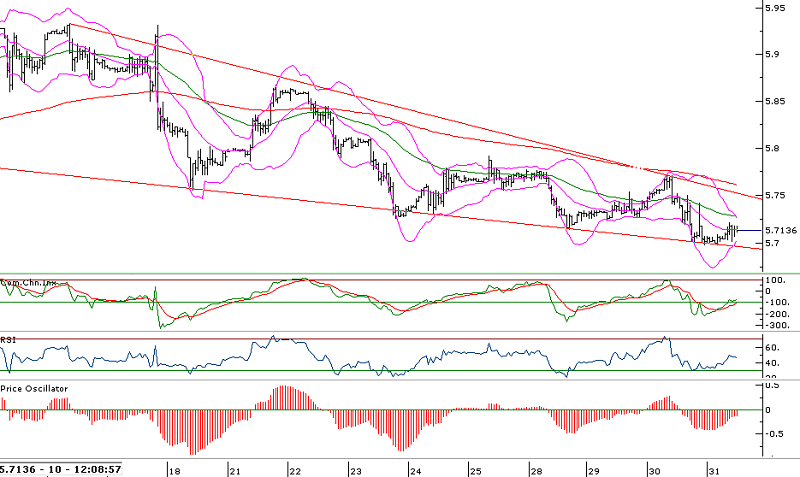Click the 40. level on RSI scale
Image resolution: width=800 pixels, height=477 pixels.
(x=772, y=363)
